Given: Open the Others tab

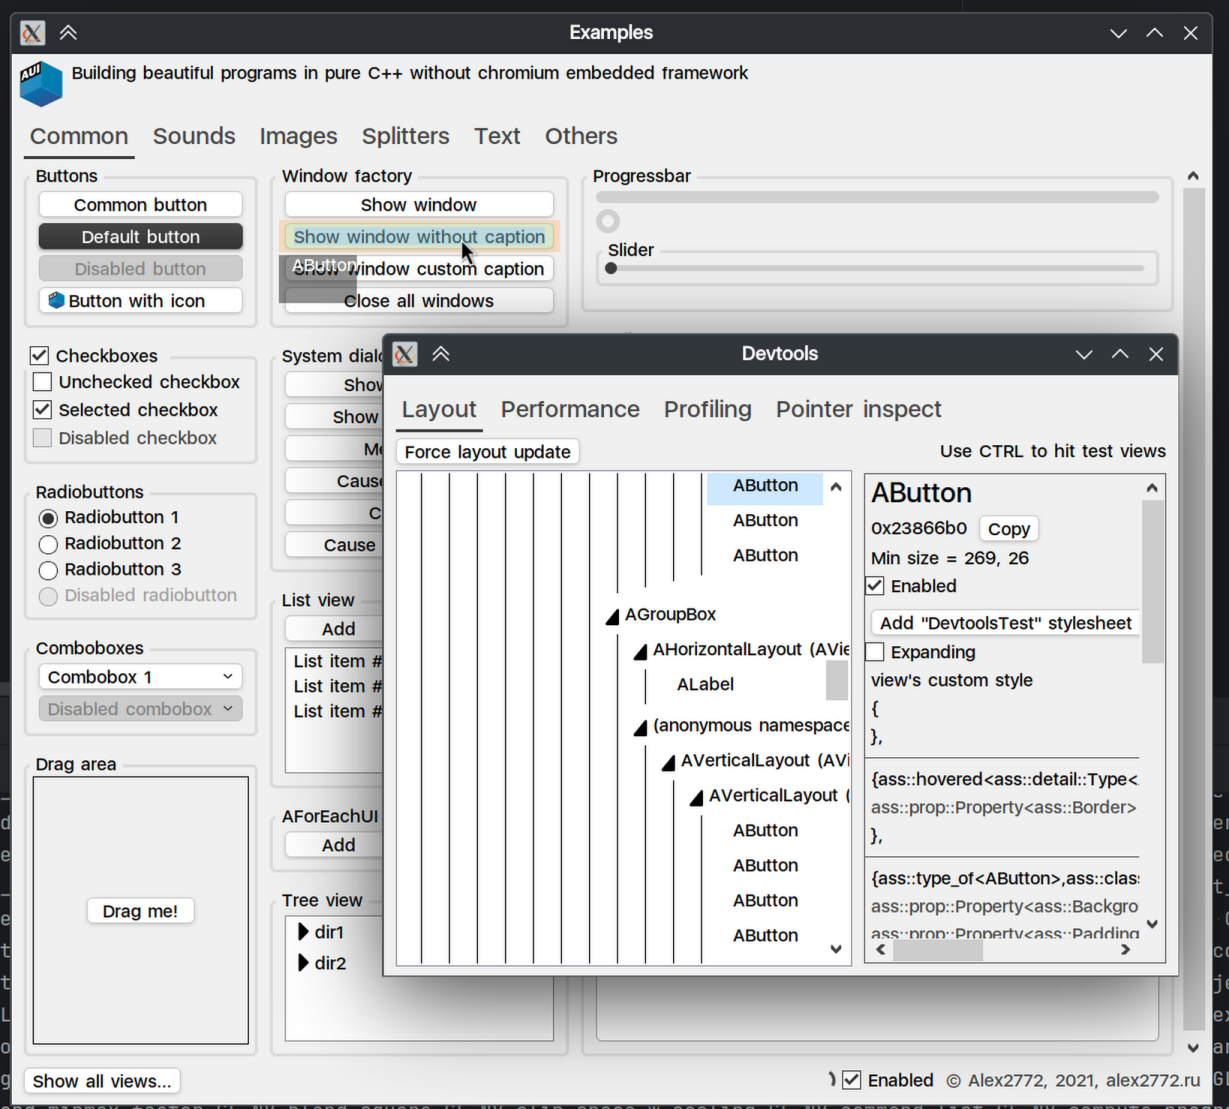Looking at the screenshot, I should pyautogui.click(x=581, y=136).
